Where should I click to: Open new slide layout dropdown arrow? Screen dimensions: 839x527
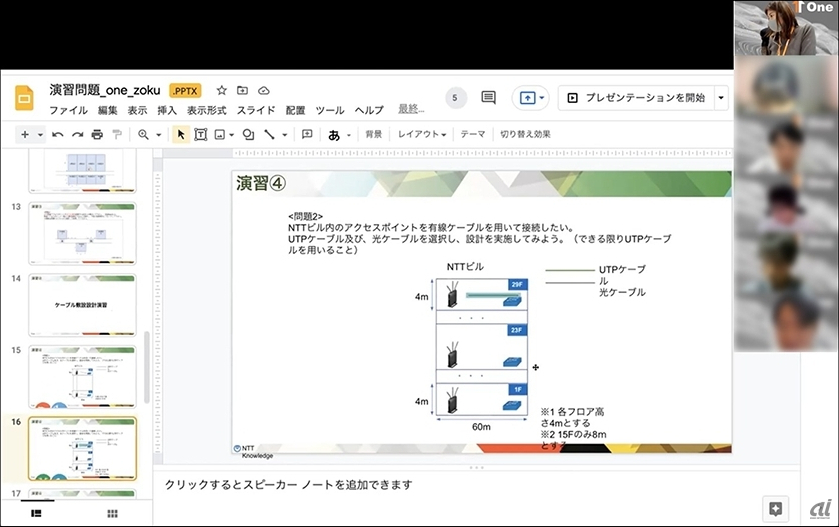pyautogui.click(x=40, y=135)
